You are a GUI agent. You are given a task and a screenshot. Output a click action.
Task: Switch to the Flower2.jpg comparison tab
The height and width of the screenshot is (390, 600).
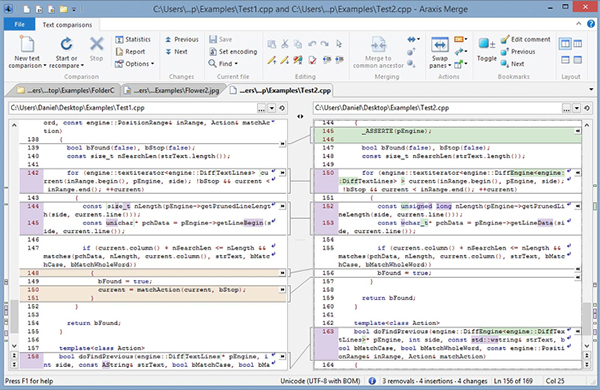172,90
